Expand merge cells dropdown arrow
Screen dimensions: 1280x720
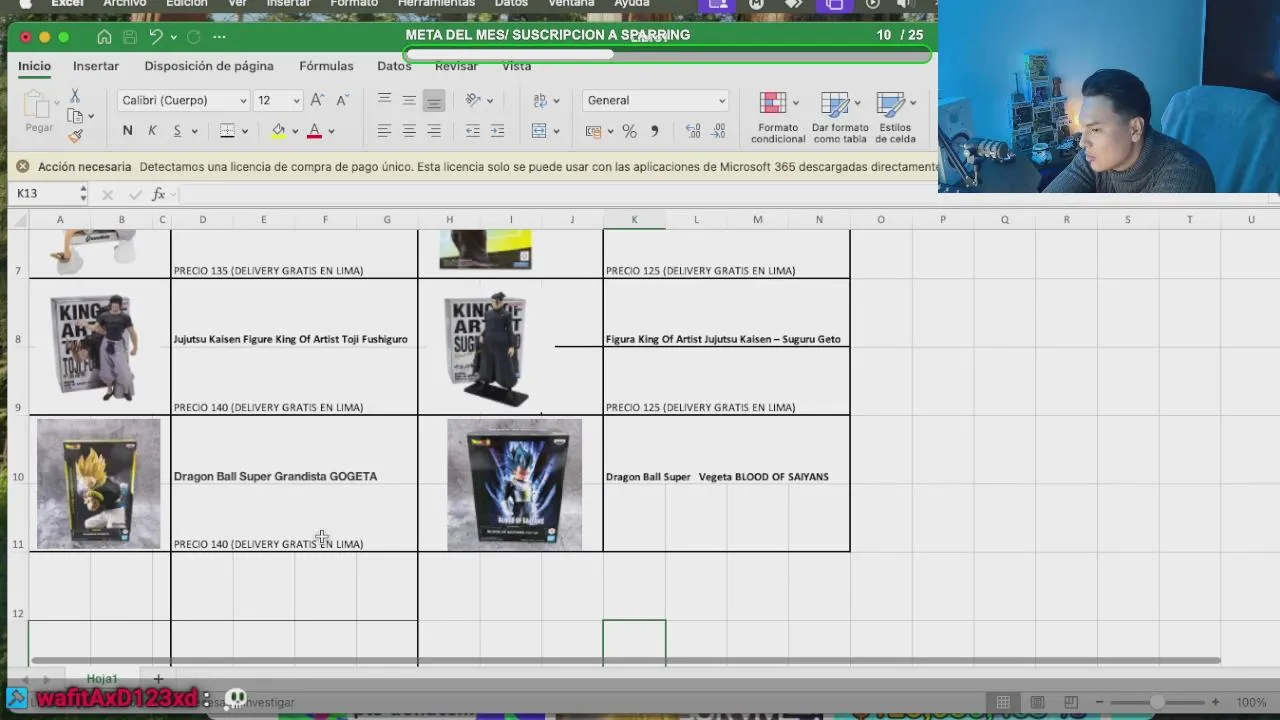556,131
